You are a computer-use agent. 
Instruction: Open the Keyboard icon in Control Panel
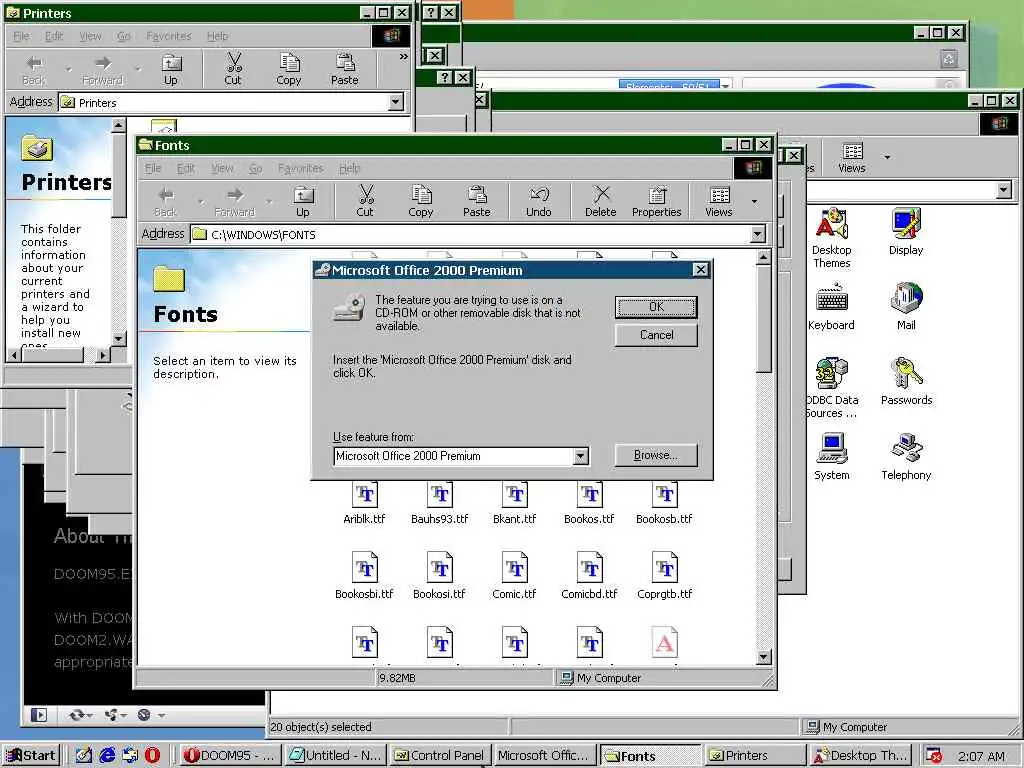click(x=831, y=306)
